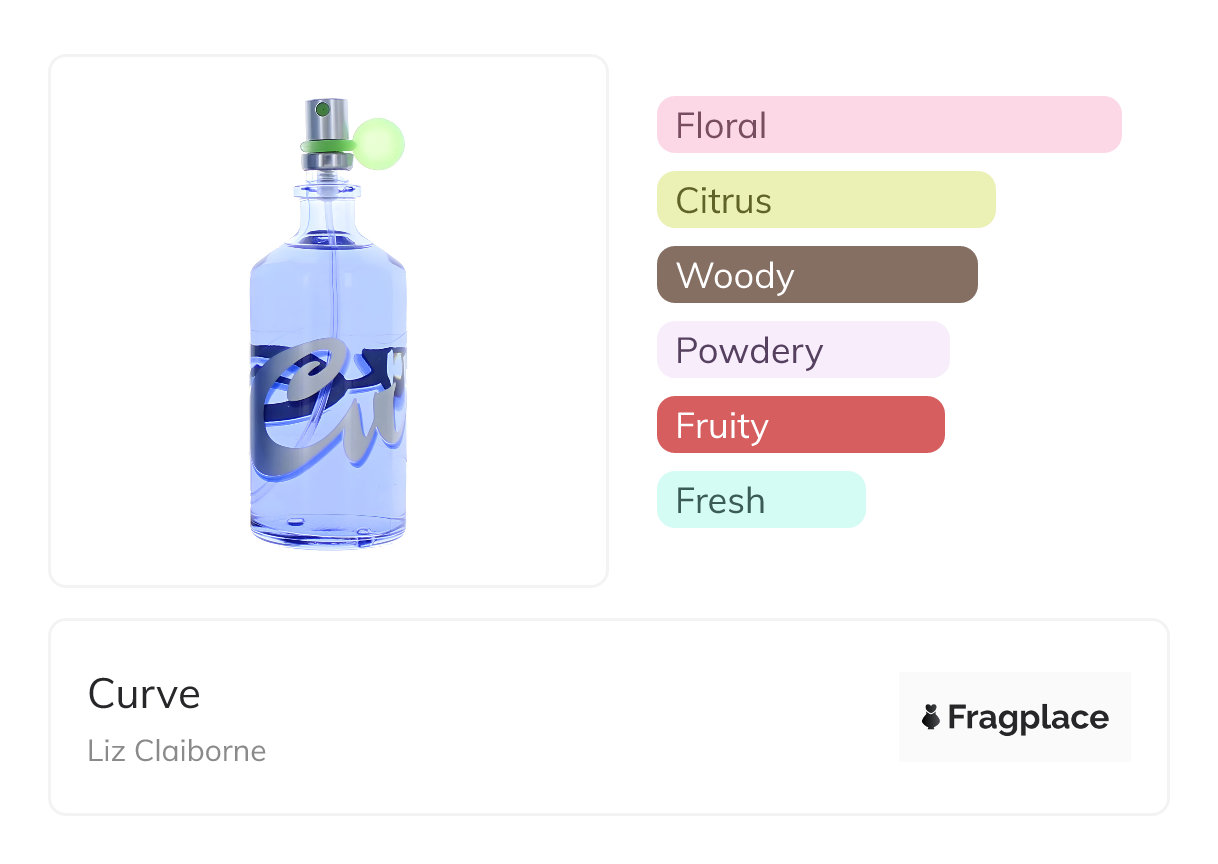Click the Fragplace bottle logo icon
1218x864 pixels.
pos(931,717)
